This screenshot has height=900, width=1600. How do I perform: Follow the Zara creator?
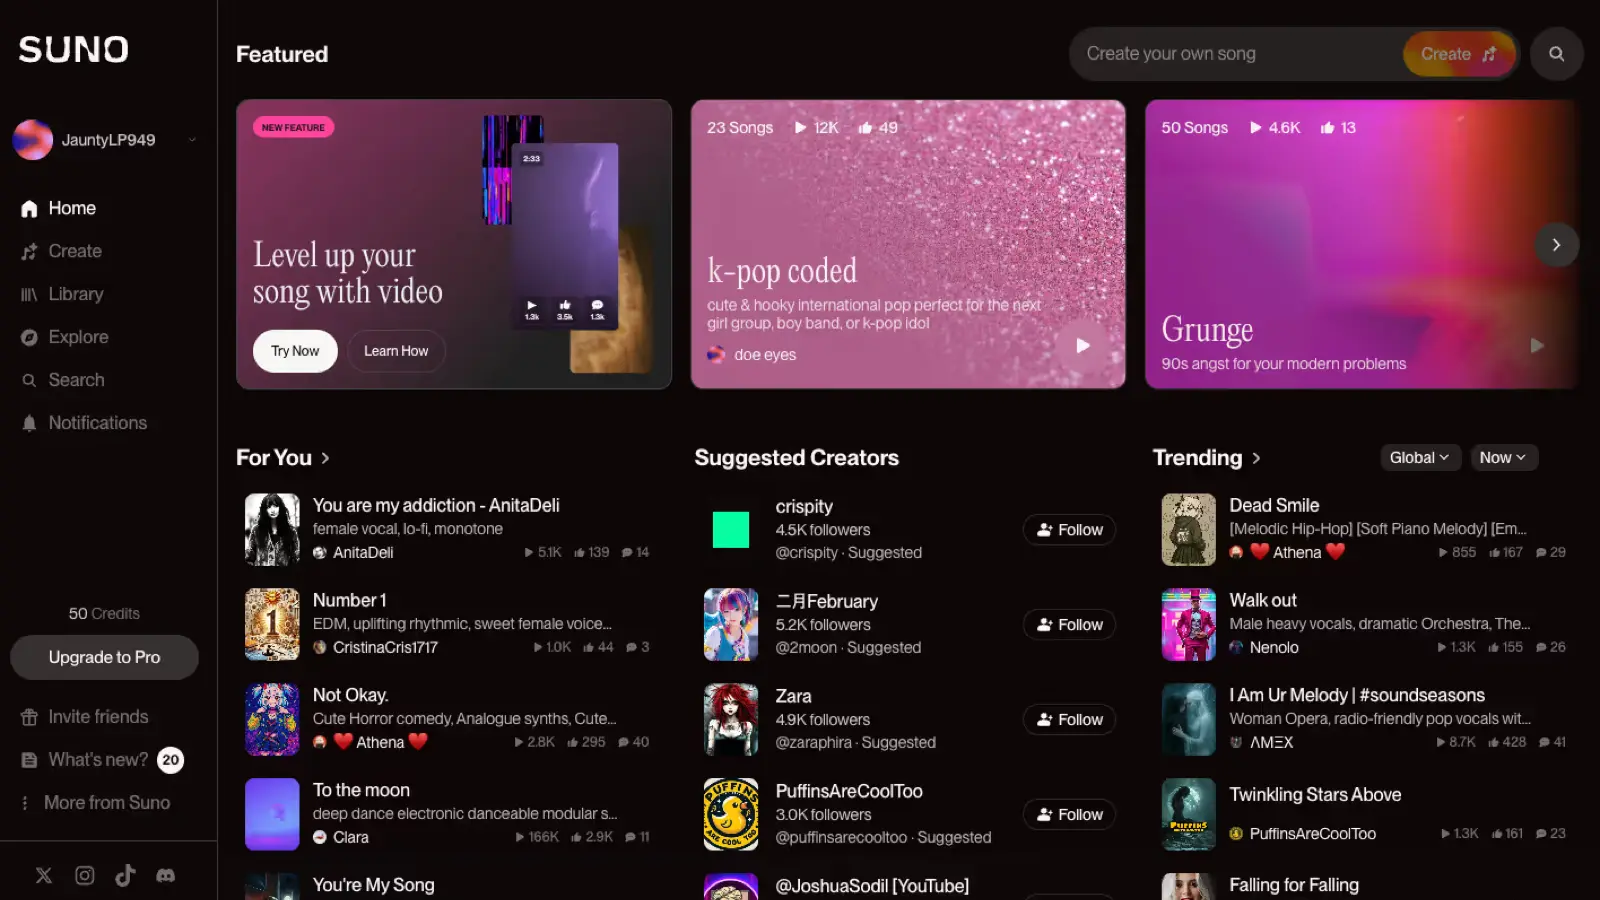pyautogui.click(x=1069, y=720)
